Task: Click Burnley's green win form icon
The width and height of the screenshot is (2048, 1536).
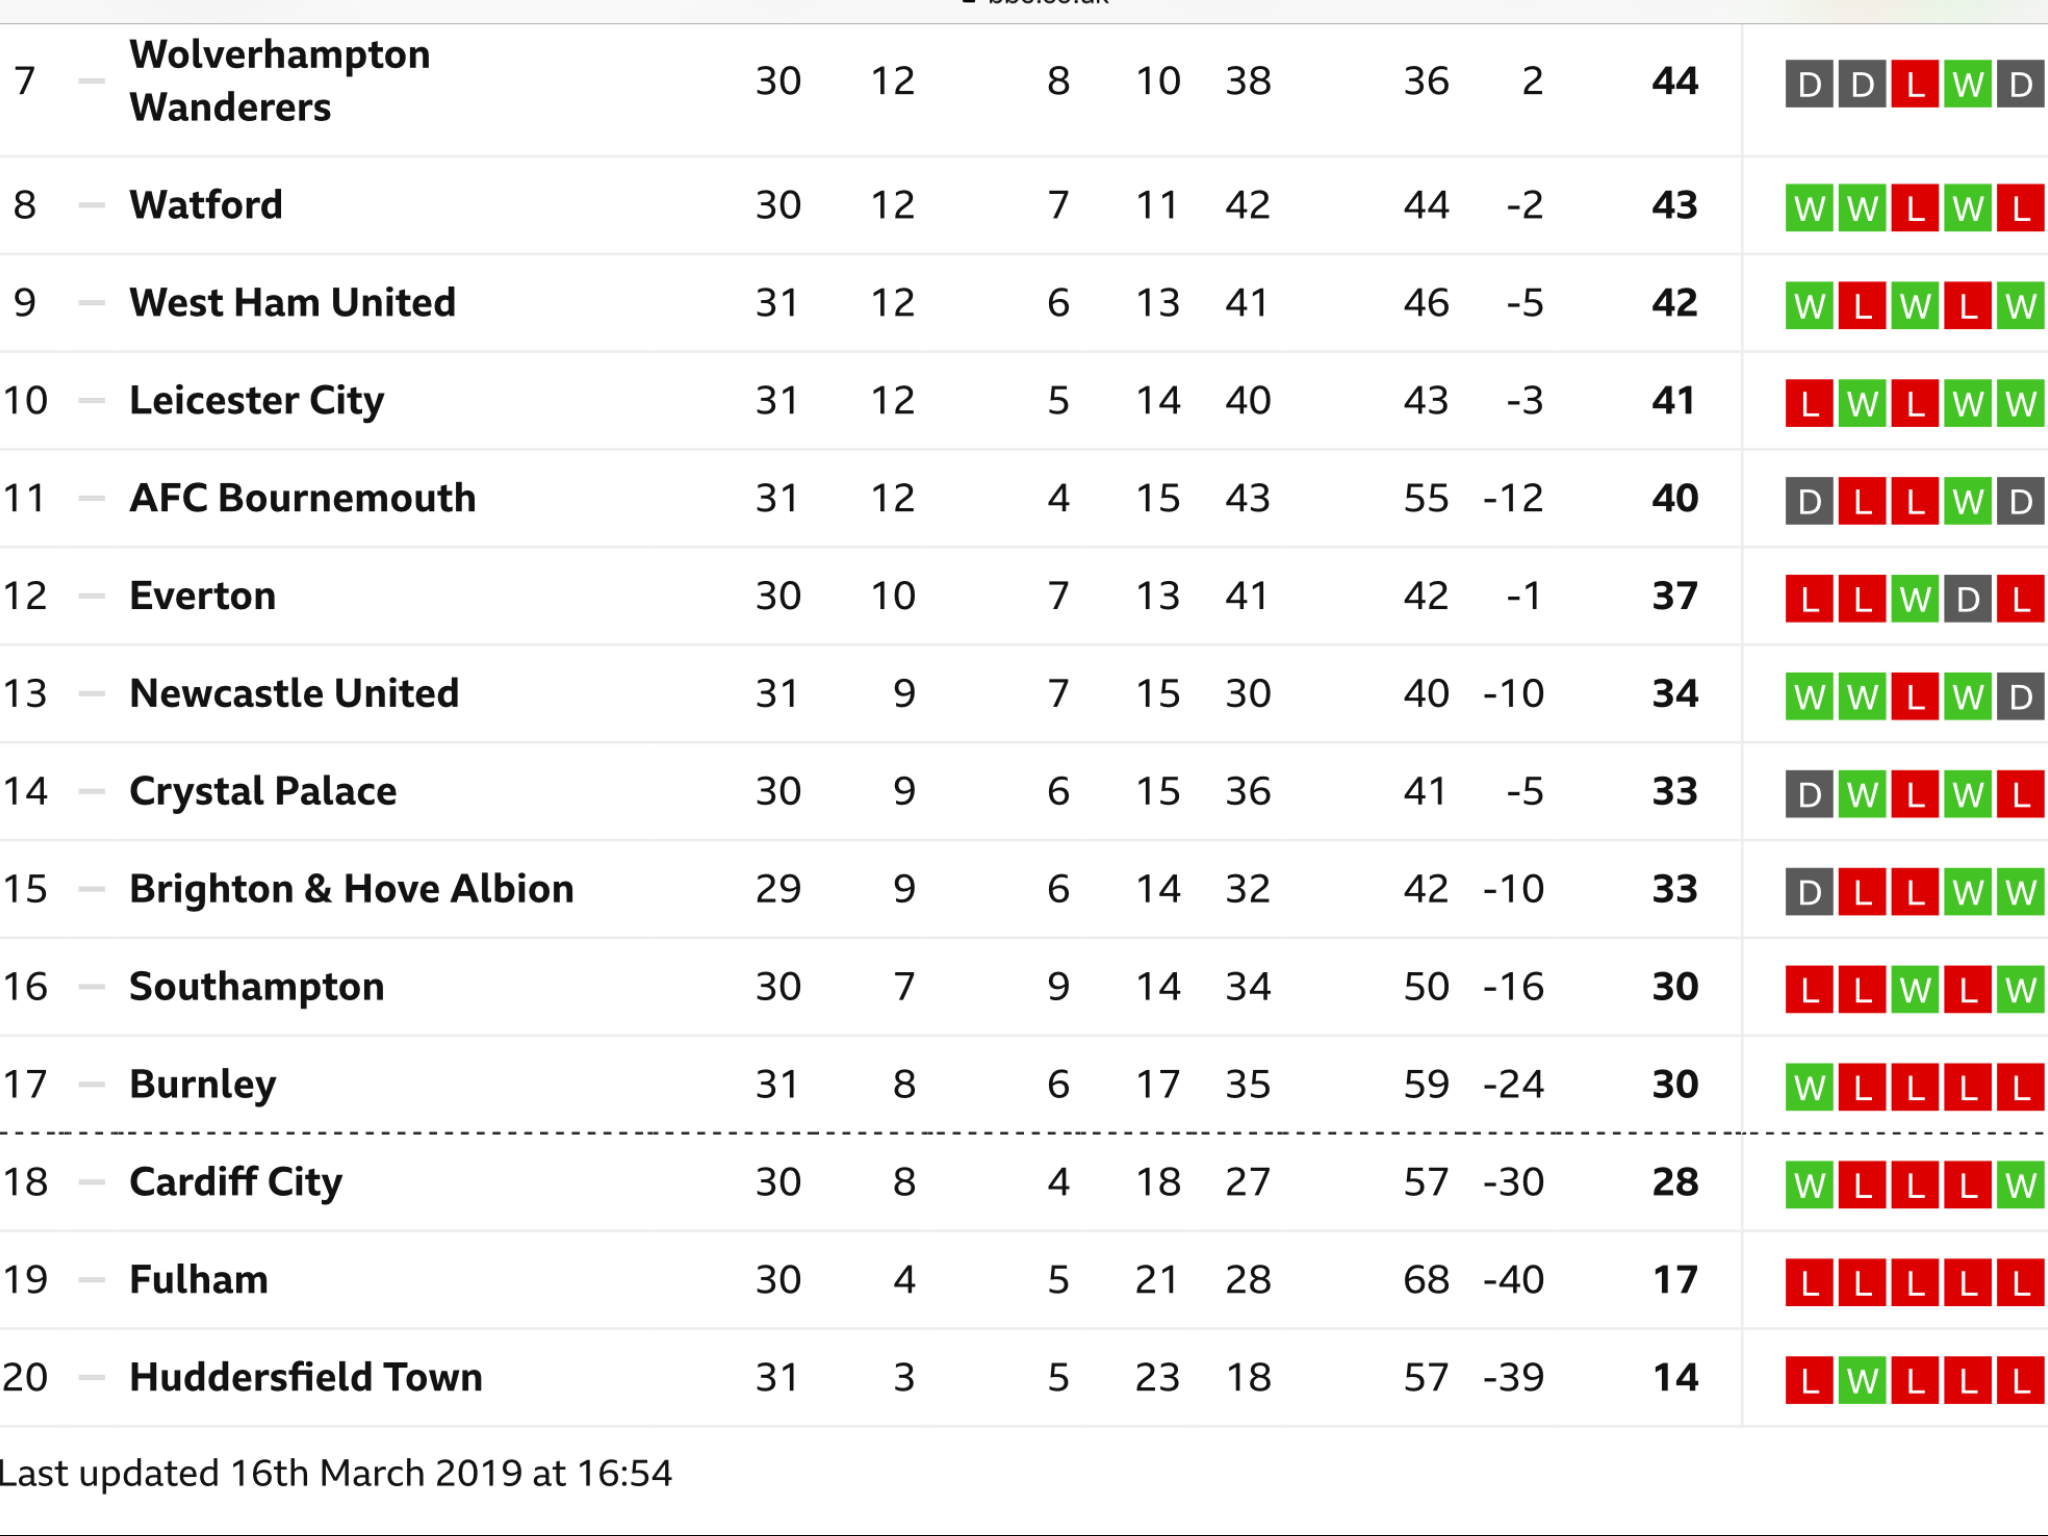Action: 1809,1087
